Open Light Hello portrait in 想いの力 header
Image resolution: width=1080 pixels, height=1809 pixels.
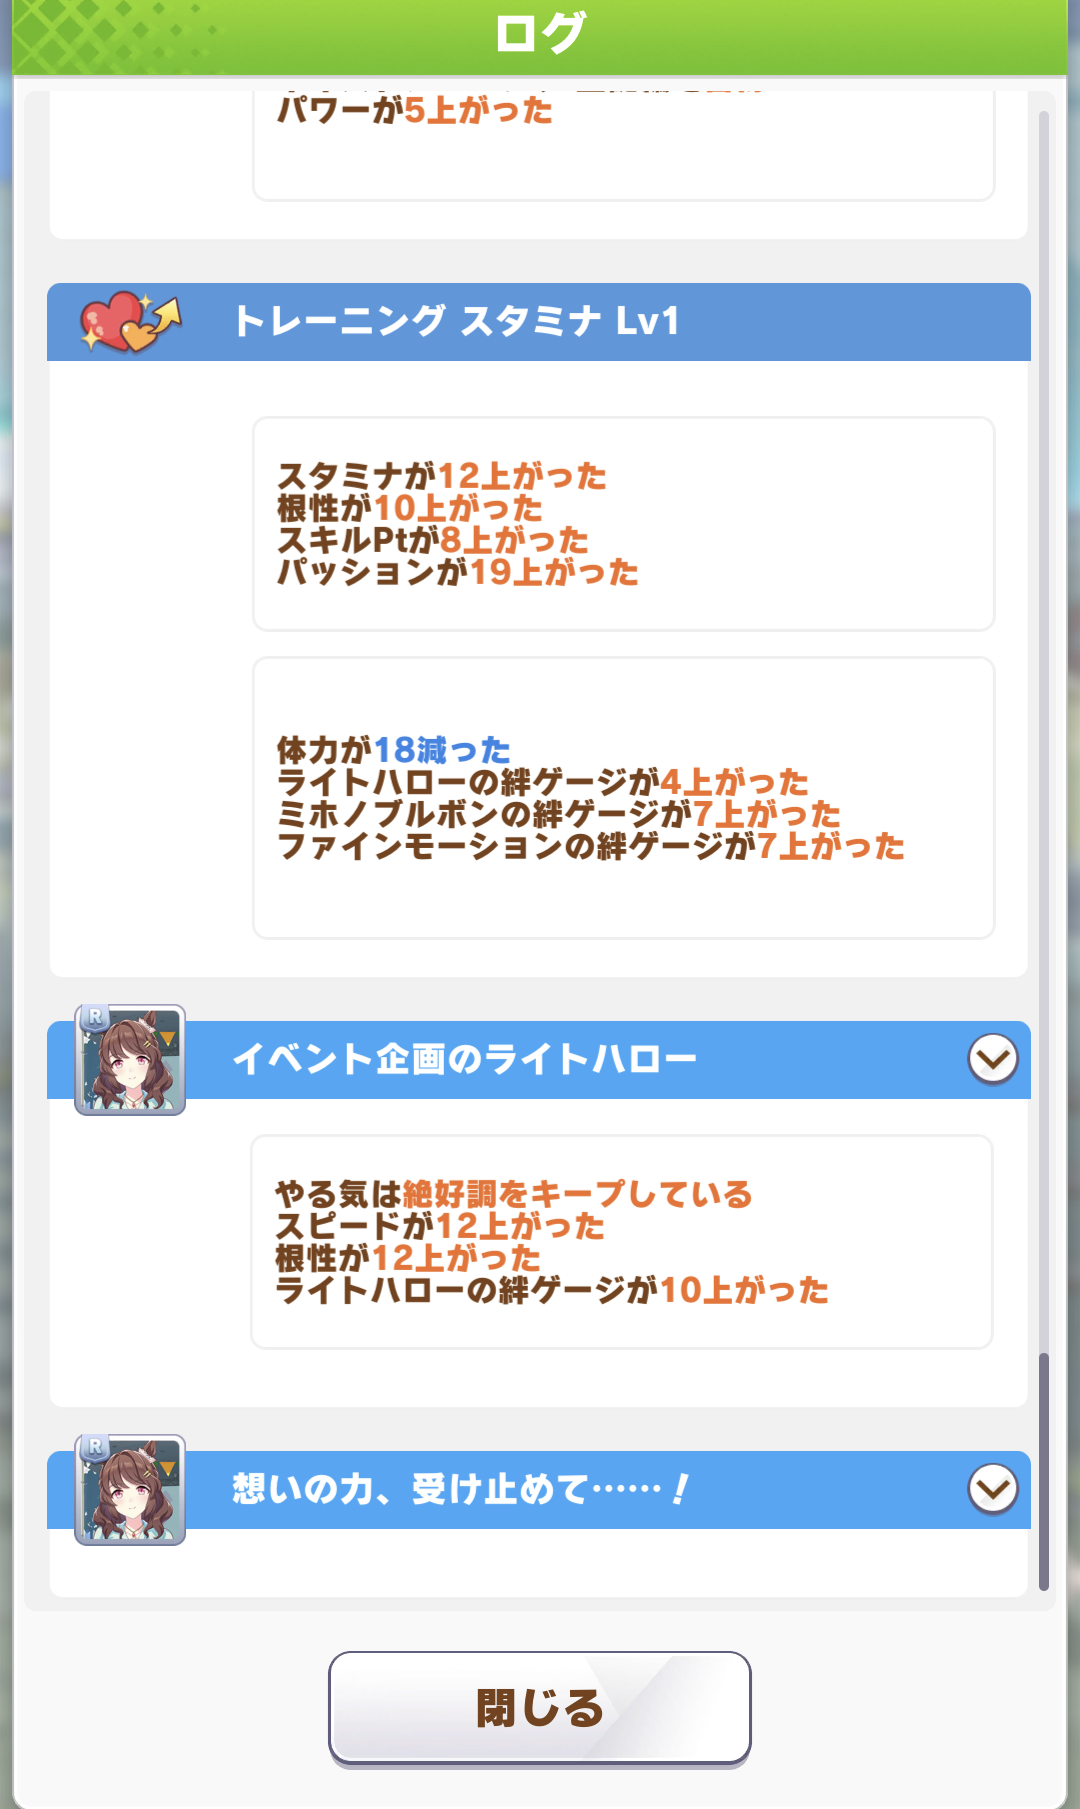click(130, 1490)
